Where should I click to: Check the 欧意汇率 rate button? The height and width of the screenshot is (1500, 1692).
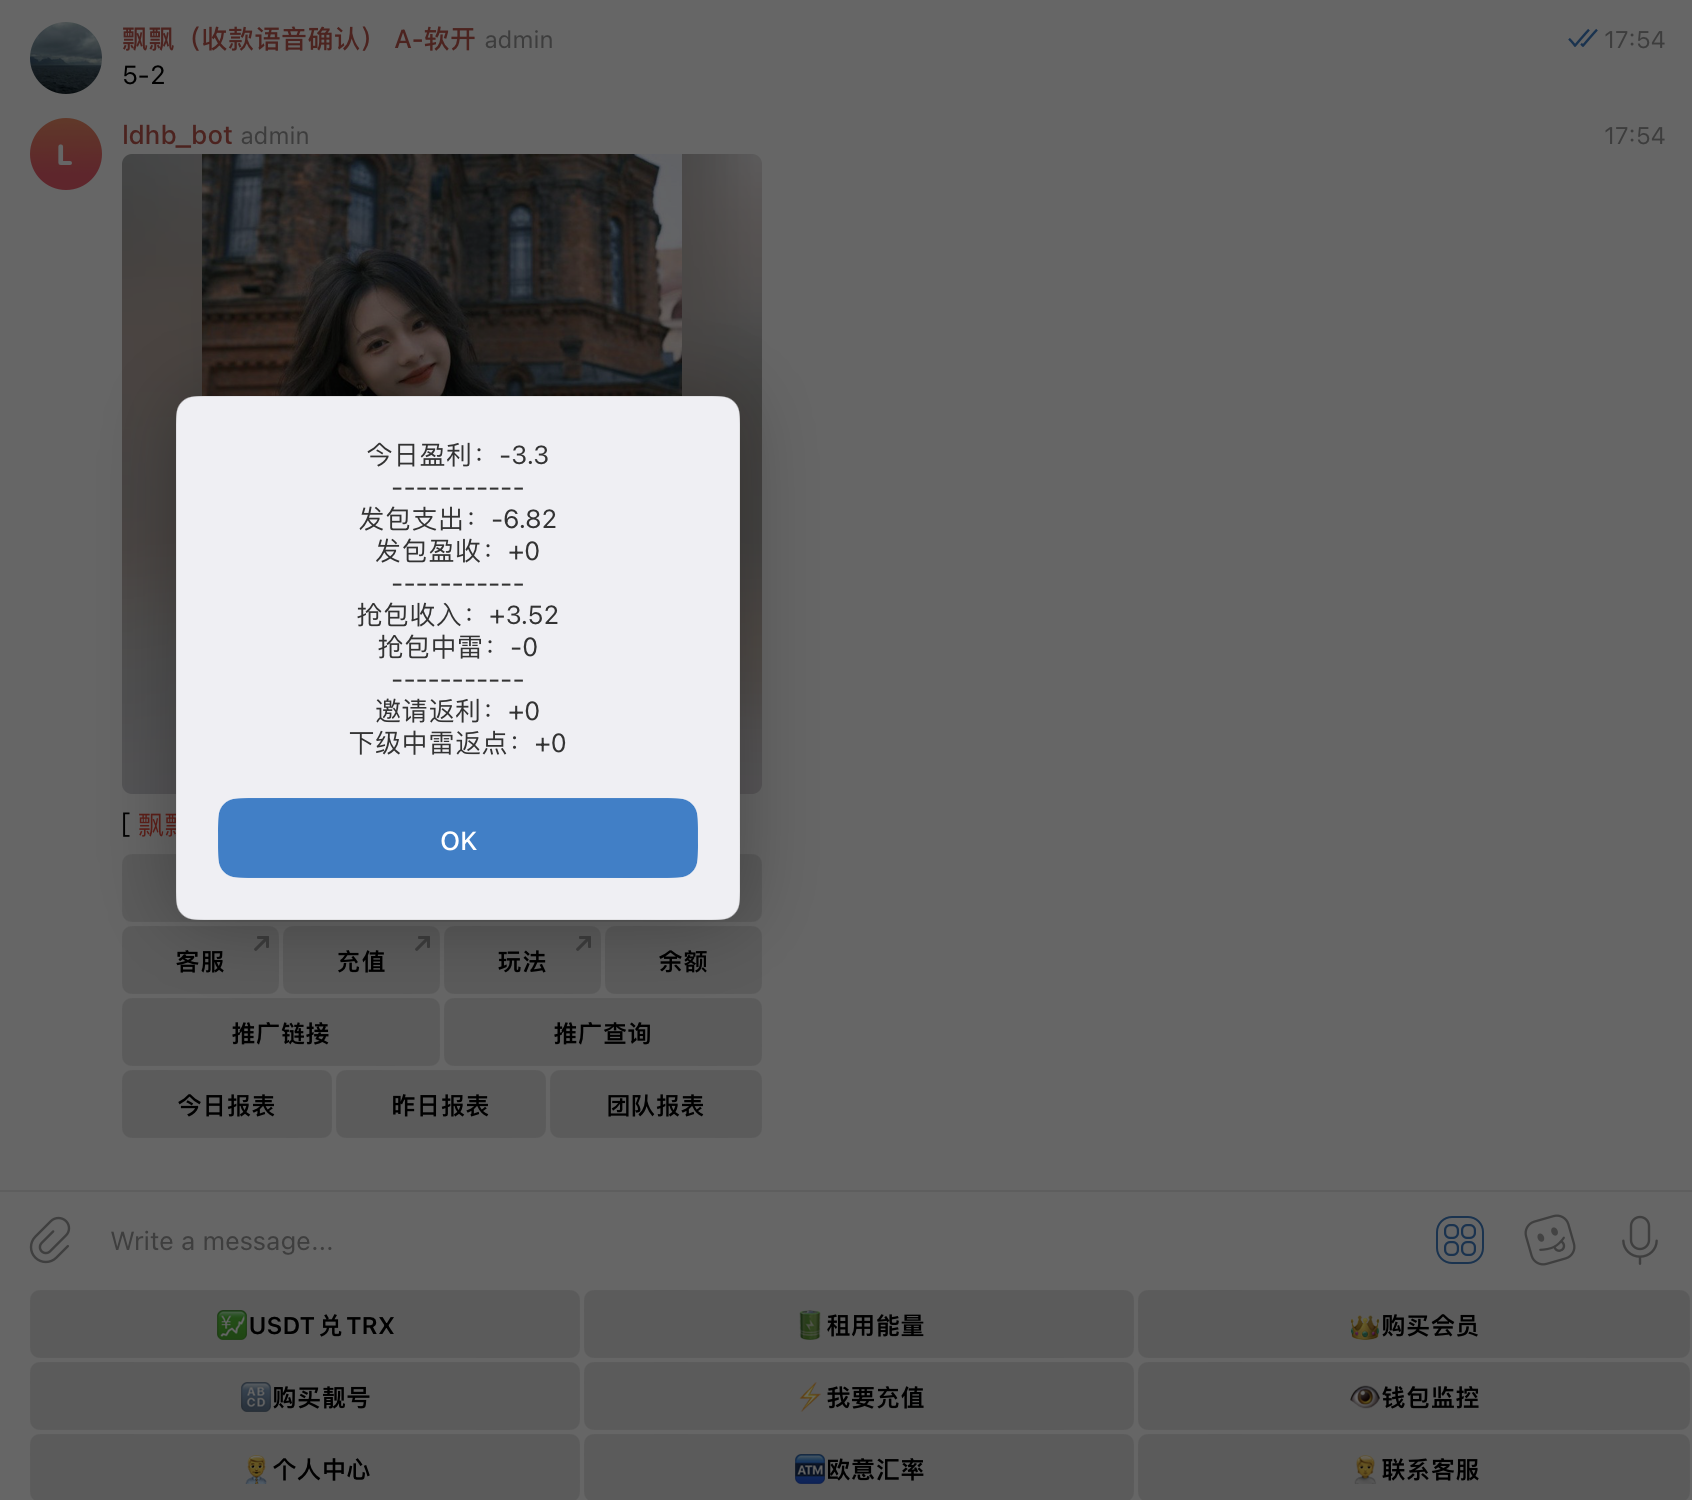(x=859, y=1469)
